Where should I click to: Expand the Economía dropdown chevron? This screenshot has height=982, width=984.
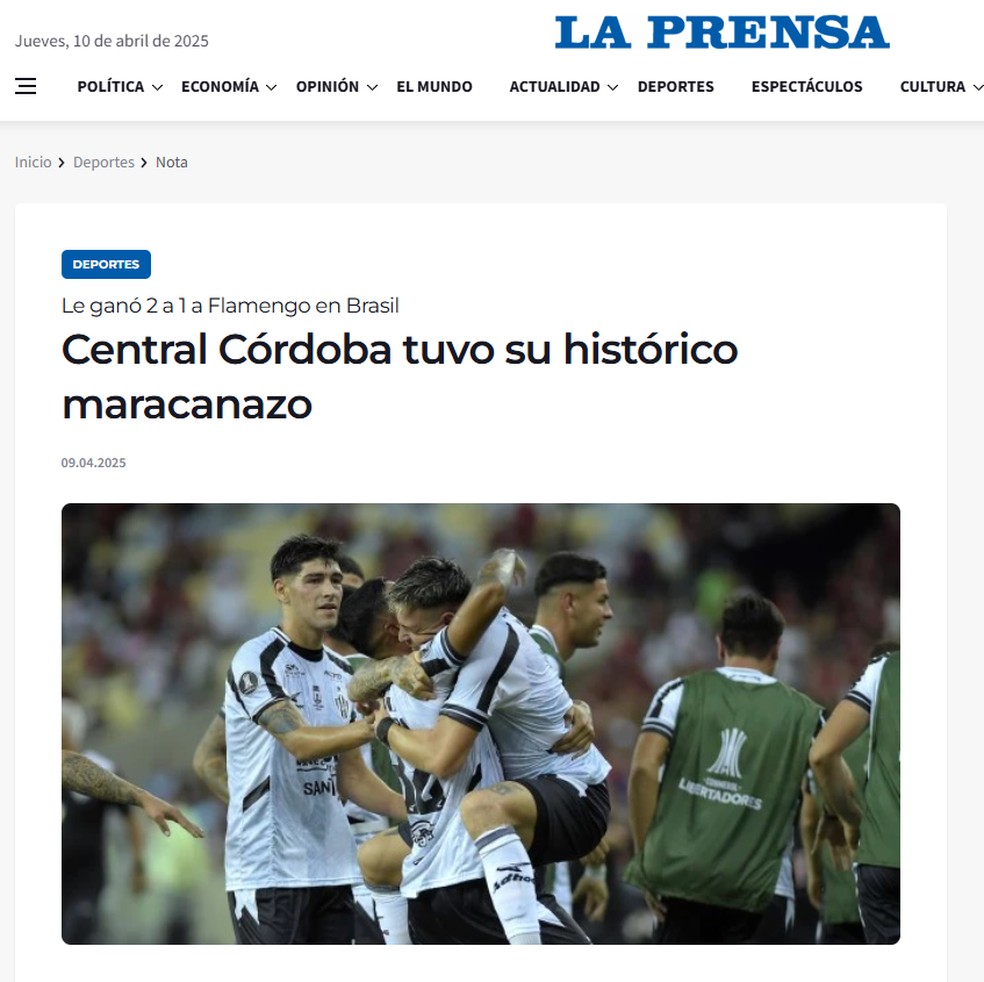click(x=271, y=87)
